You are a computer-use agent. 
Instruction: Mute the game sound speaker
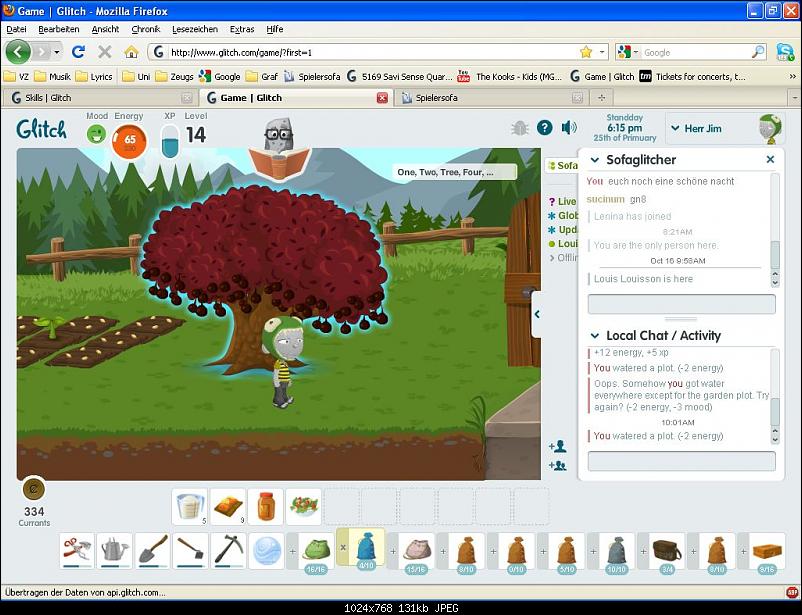pyautogui.click(x=569, y=127)
